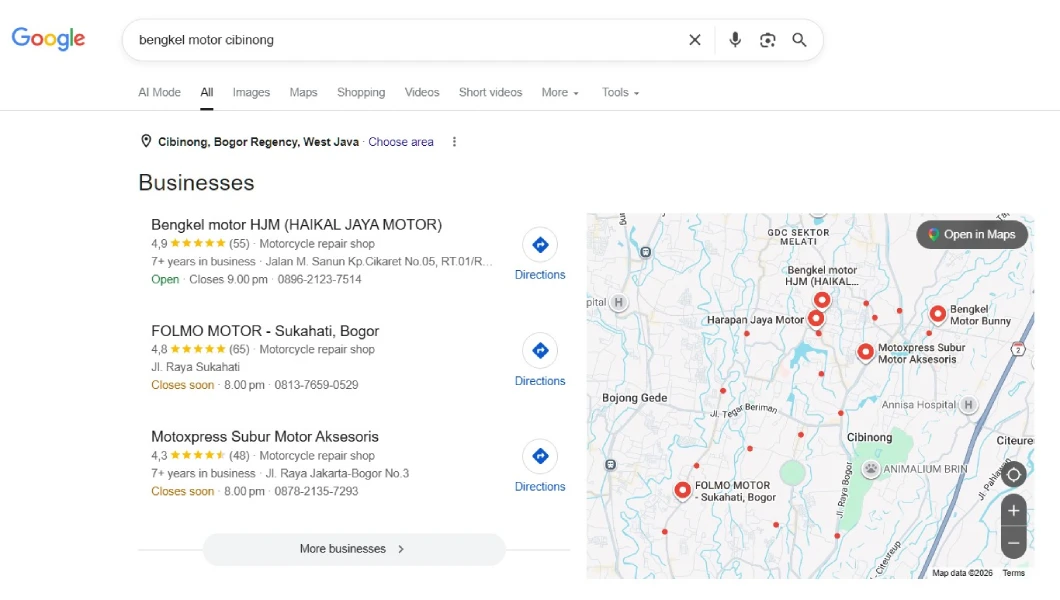Center map on my location icon
Viewport: 1060px width, 600px height.
click(x=1013, y=474)
